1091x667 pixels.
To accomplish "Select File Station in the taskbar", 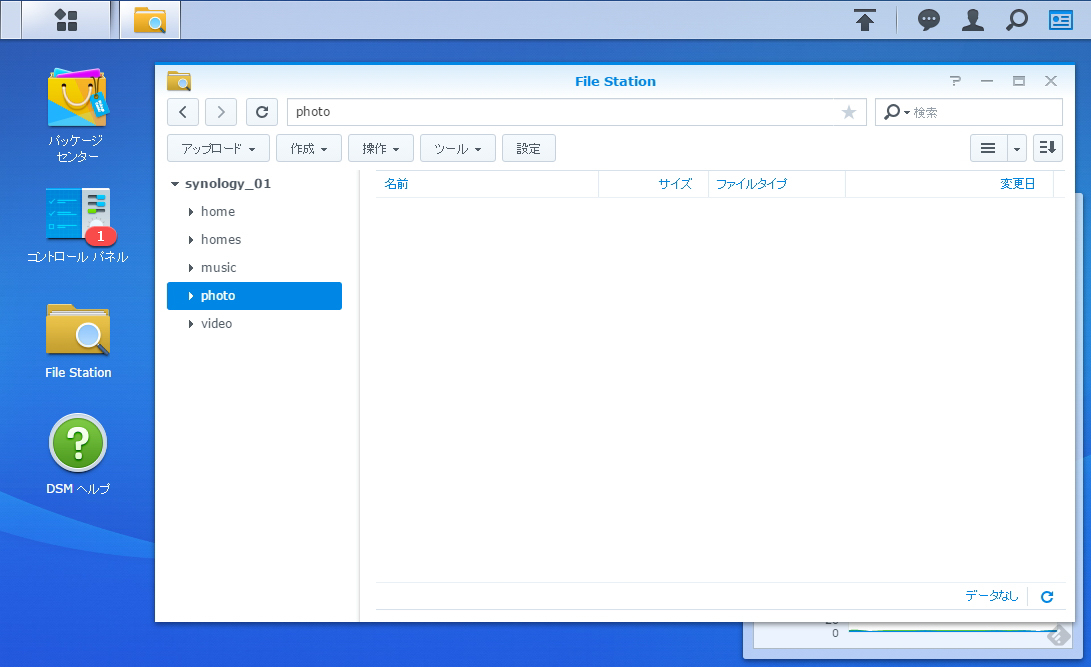I will pos(150,19).
